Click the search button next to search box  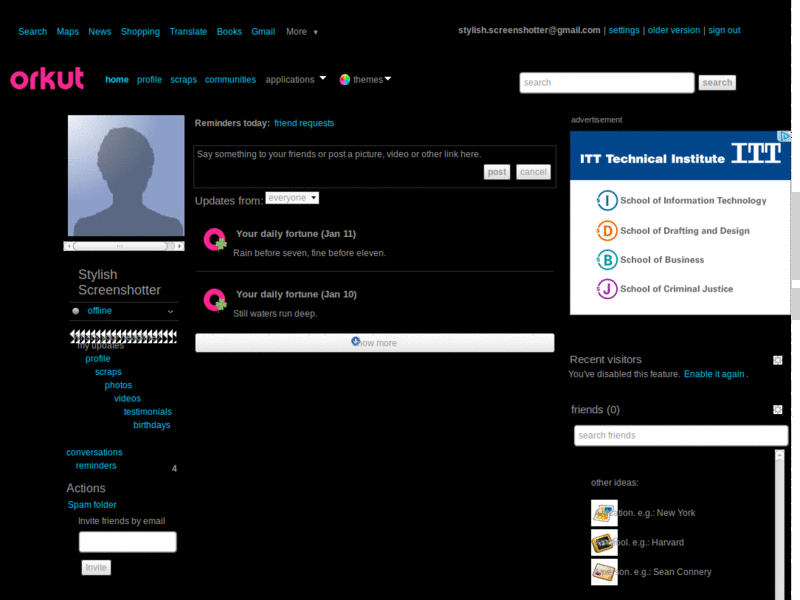pos(717,82)
